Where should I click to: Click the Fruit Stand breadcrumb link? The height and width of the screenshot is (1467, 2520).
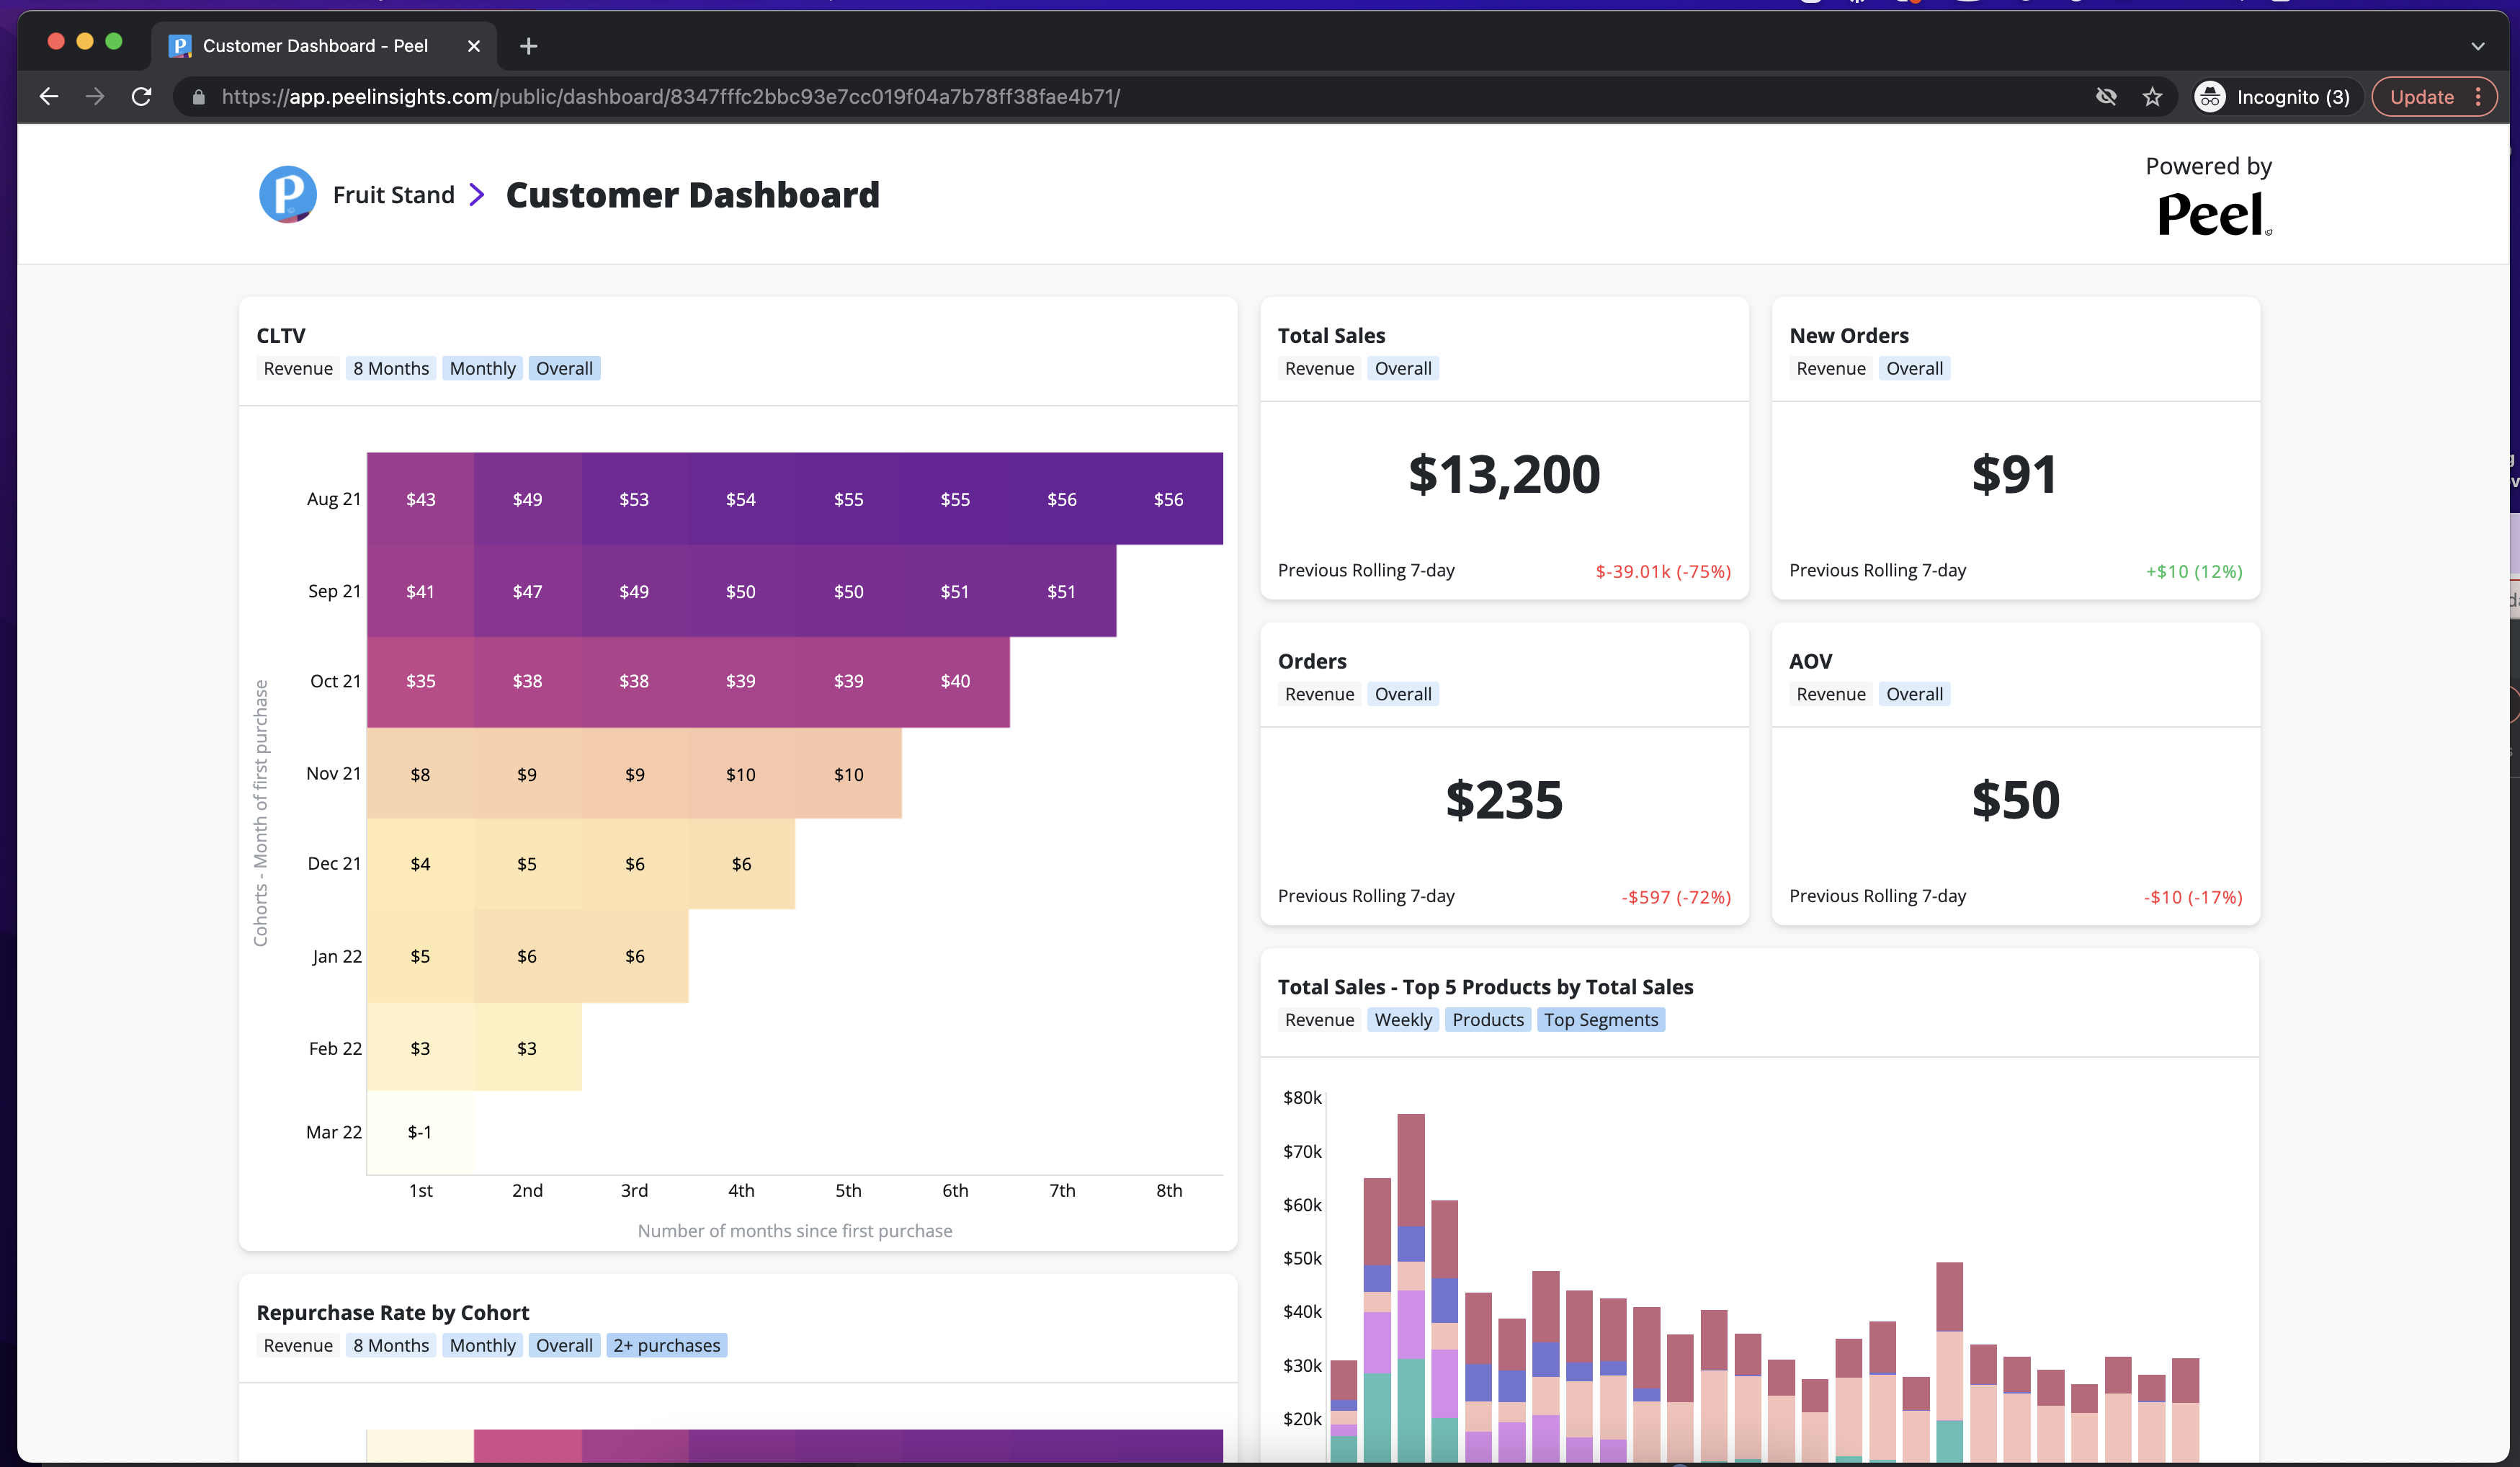click(x=393, y=195)
